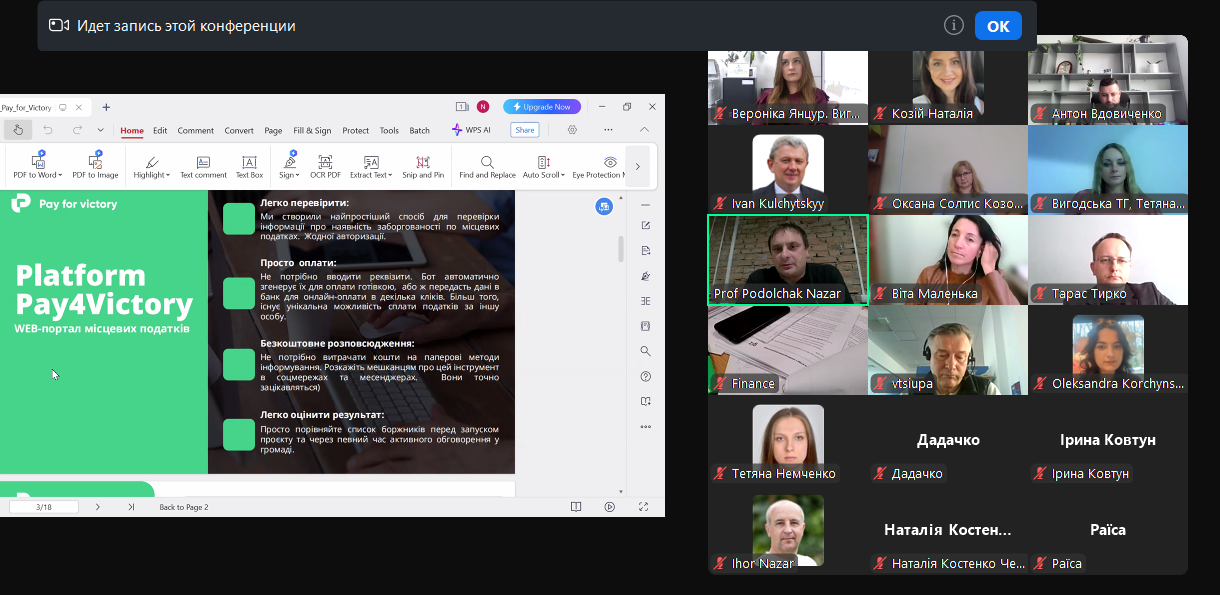
Task: Select Ivan Kulchytskyy participant tile
Action: (788, 170)
